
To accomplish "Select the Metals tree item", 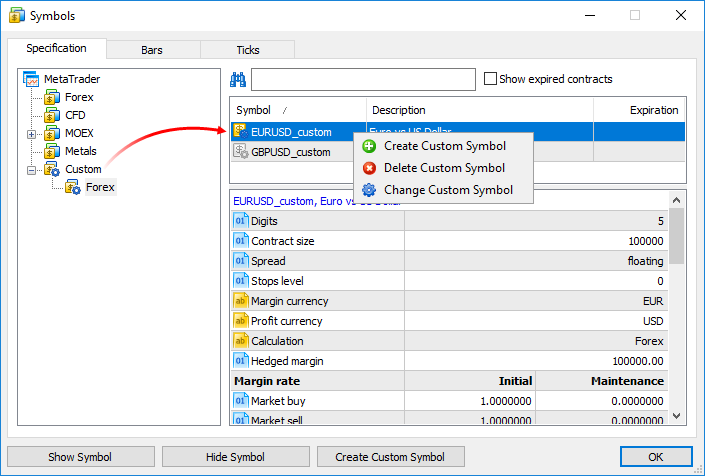I will [80, 151].
